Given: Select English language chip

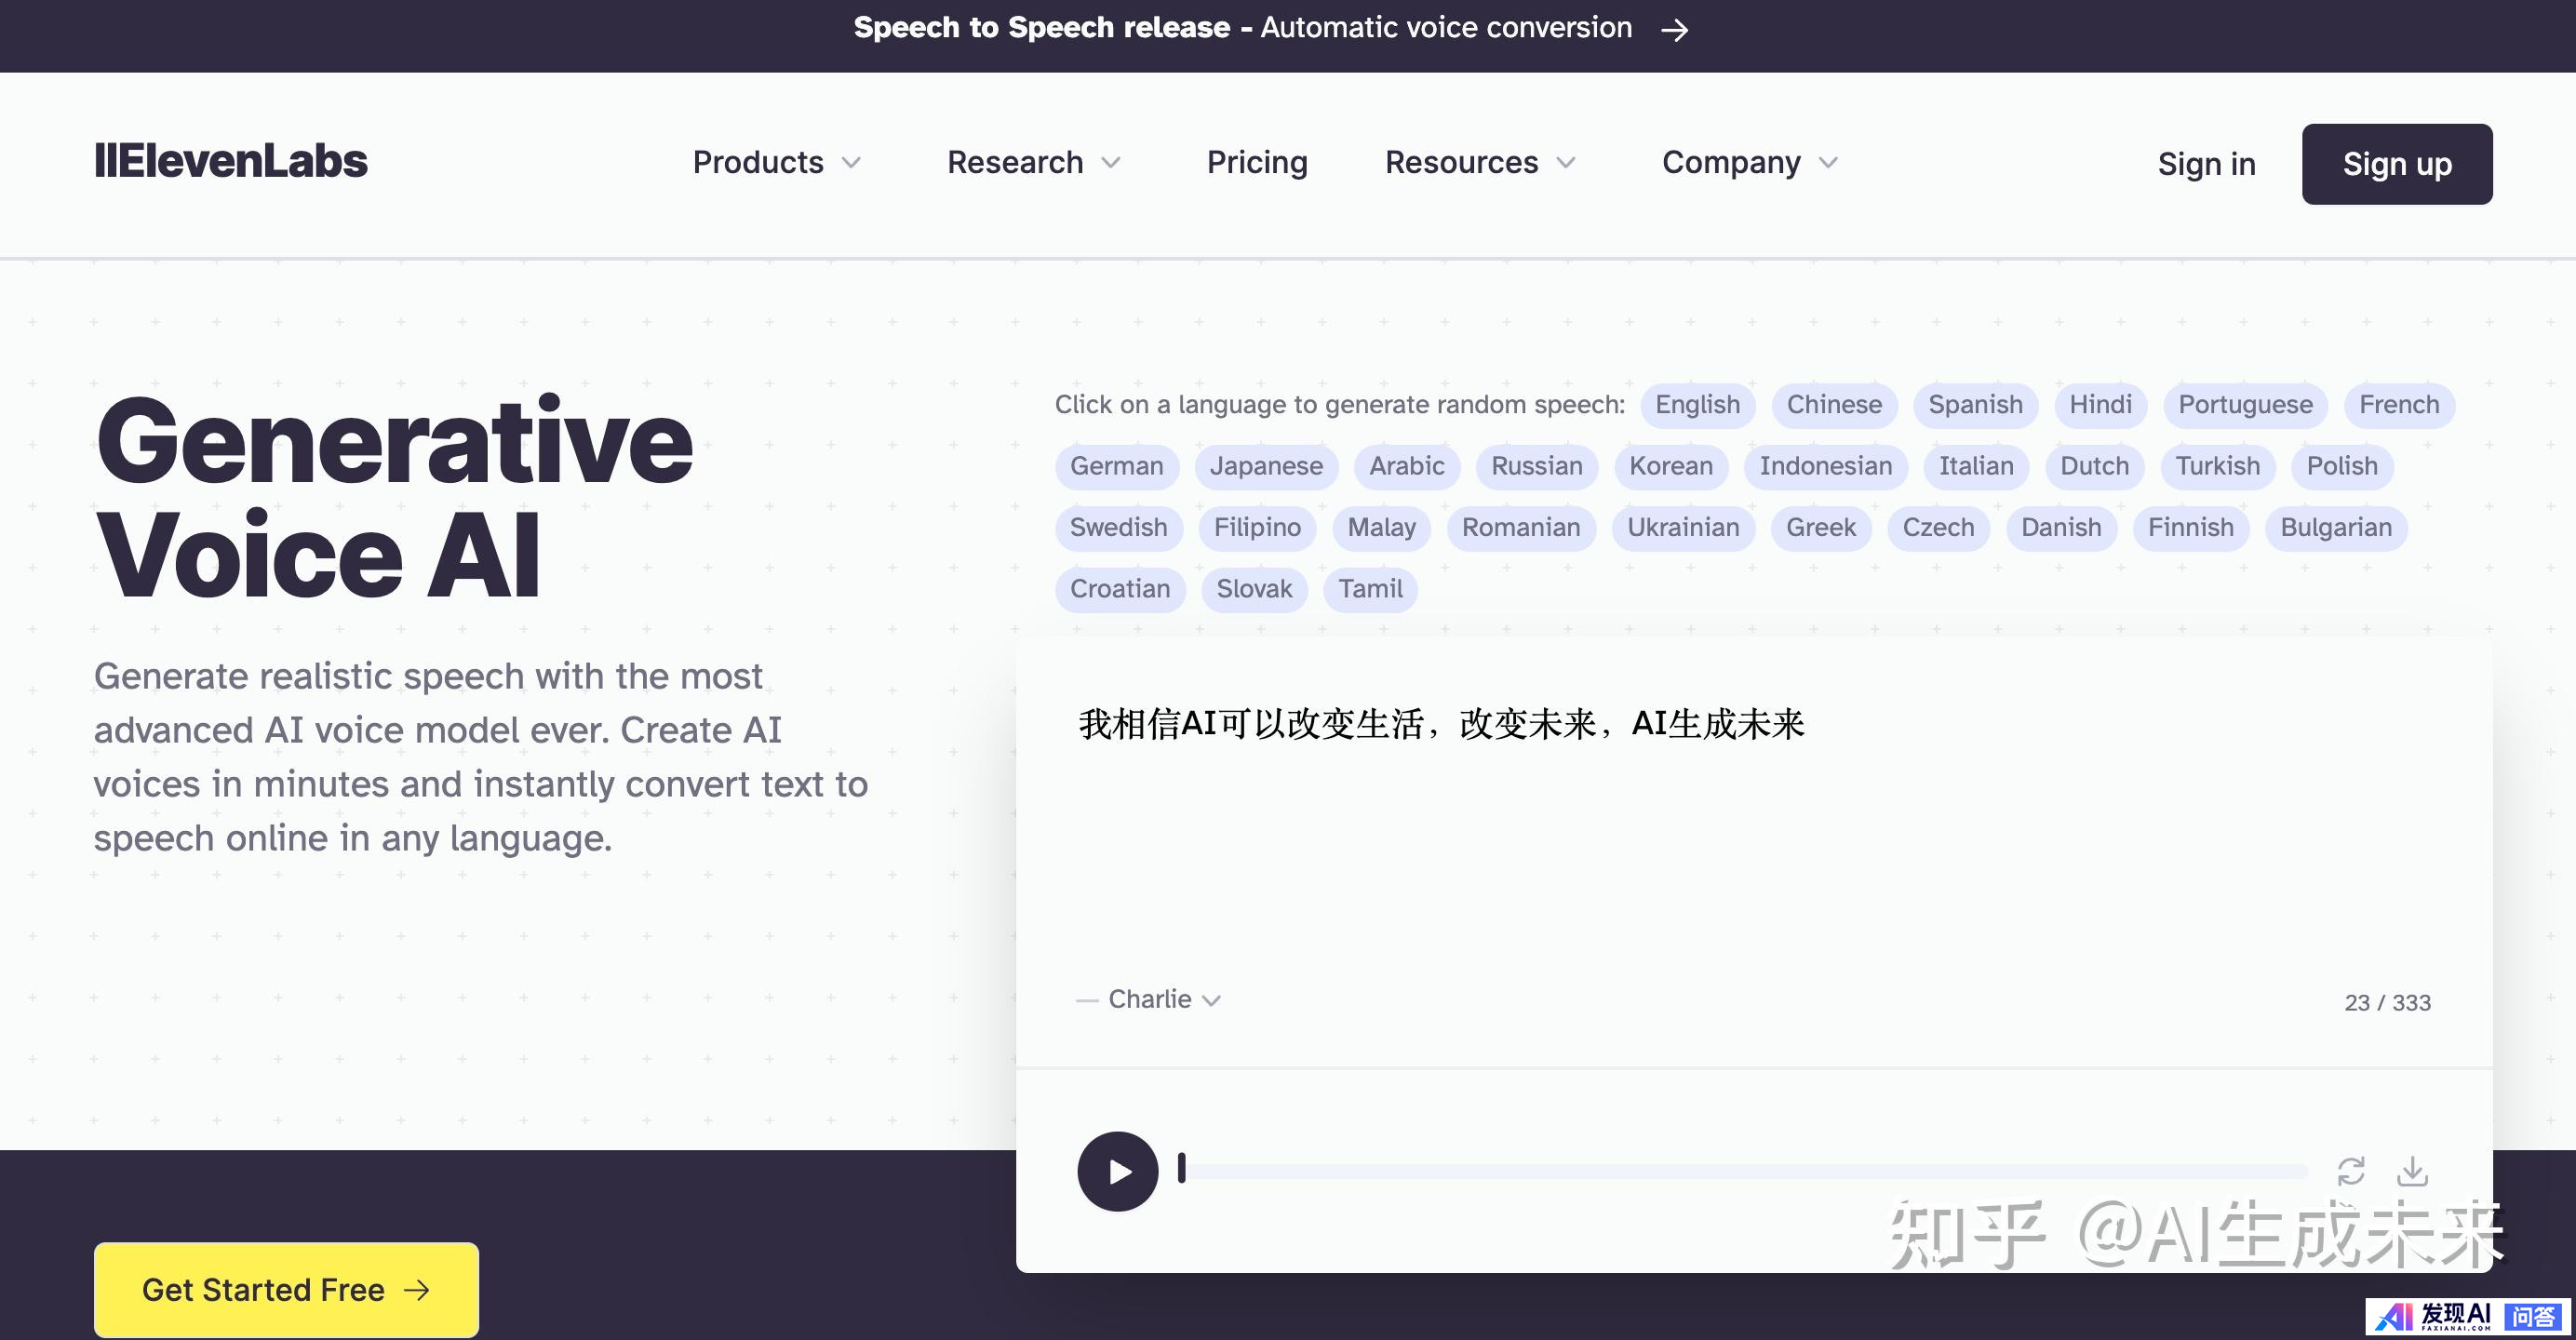Looking at the screenshot, I should pos(1697,405).
